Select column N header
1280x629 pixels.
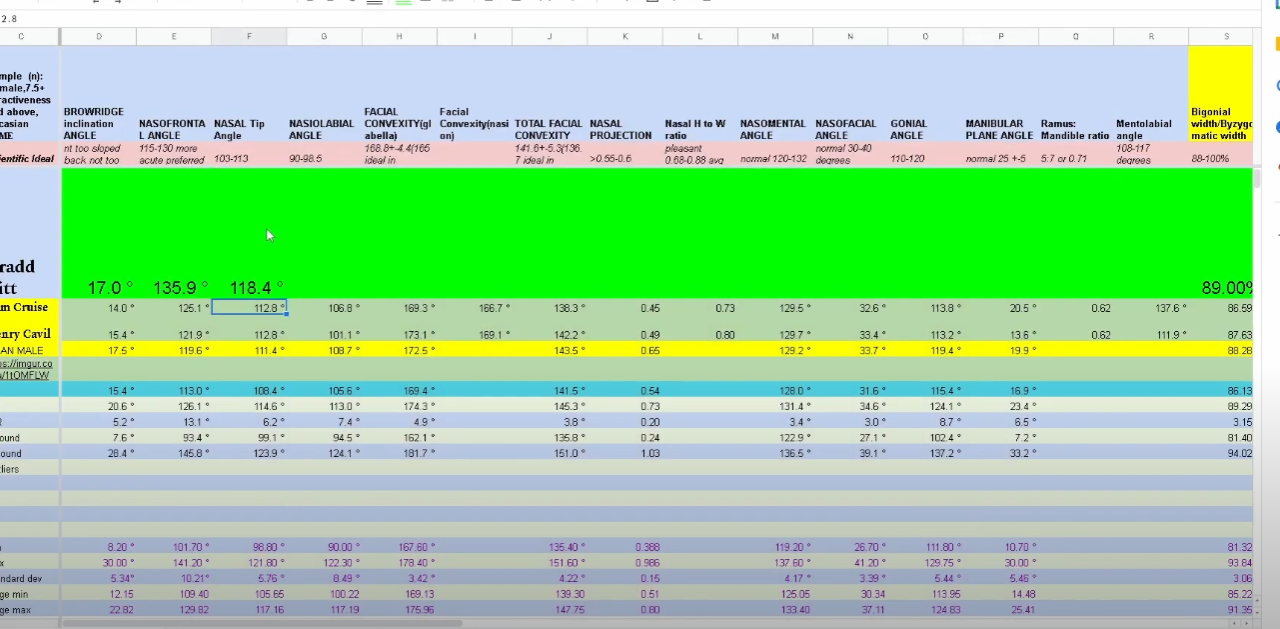point(851,37)
